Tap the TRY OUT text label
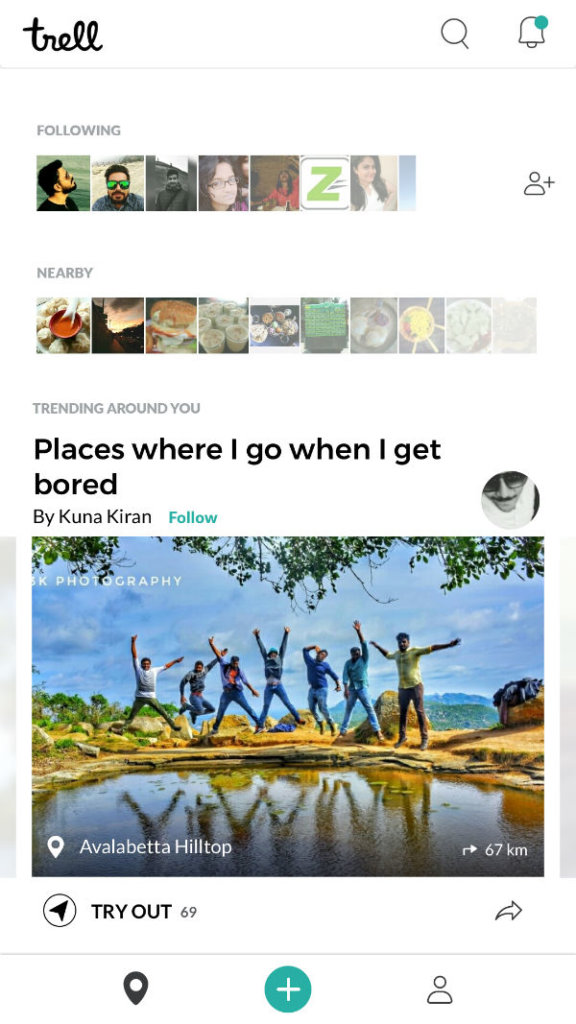This screenshot has width=576, height=1024. pos(131,912)
